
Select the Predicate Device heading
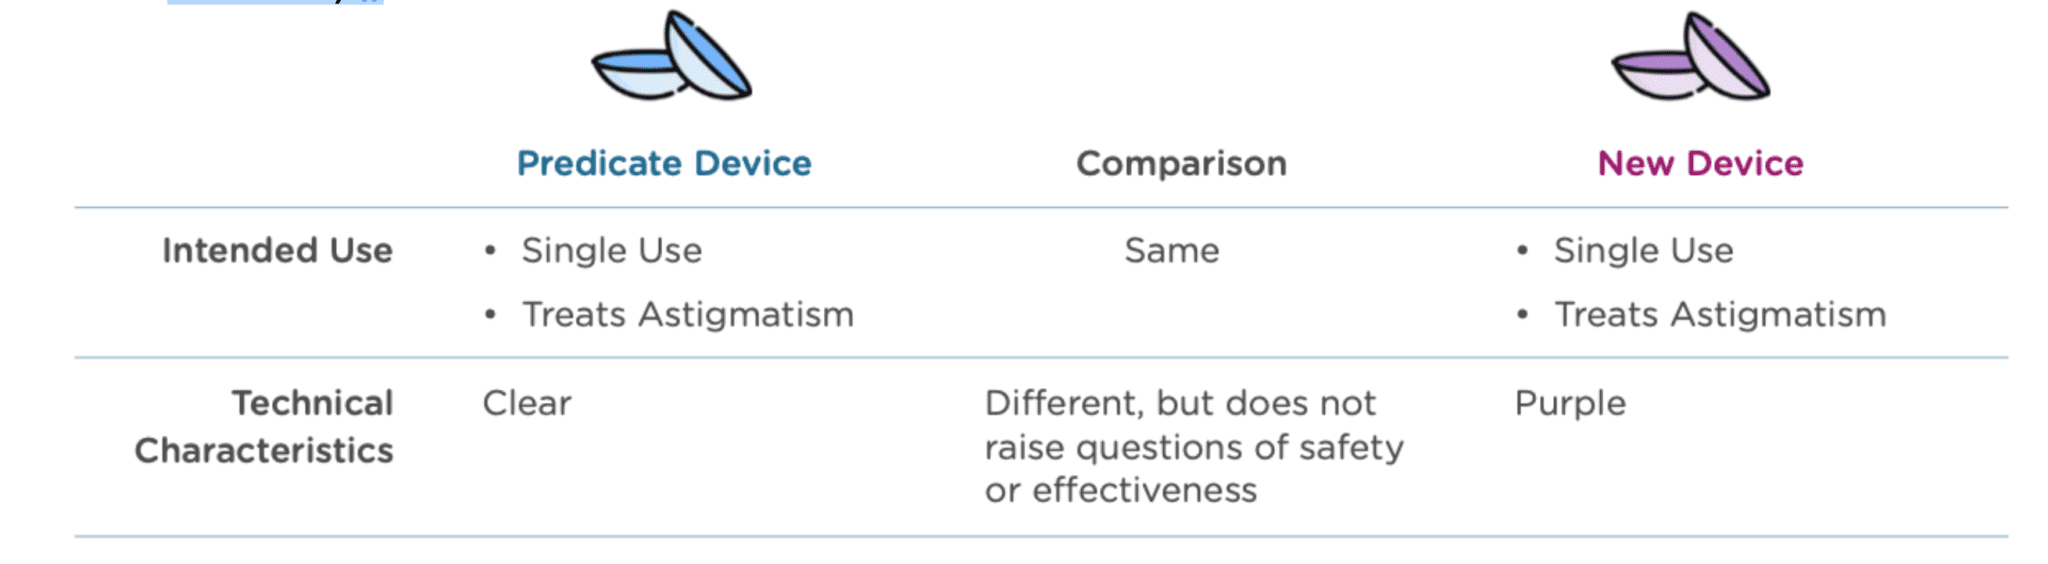pos(664,163)
